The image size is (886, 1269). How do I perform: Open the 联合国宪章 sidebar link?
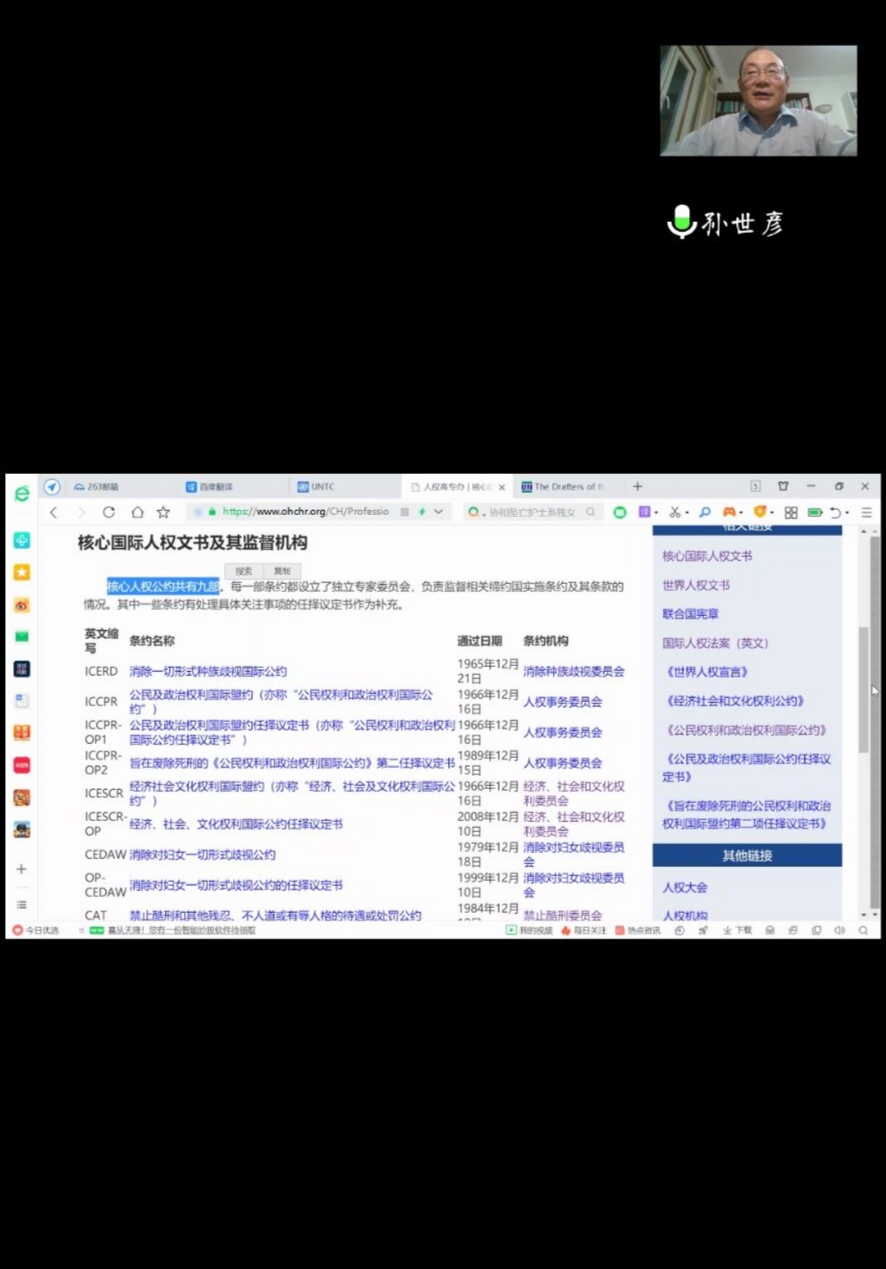690,614
